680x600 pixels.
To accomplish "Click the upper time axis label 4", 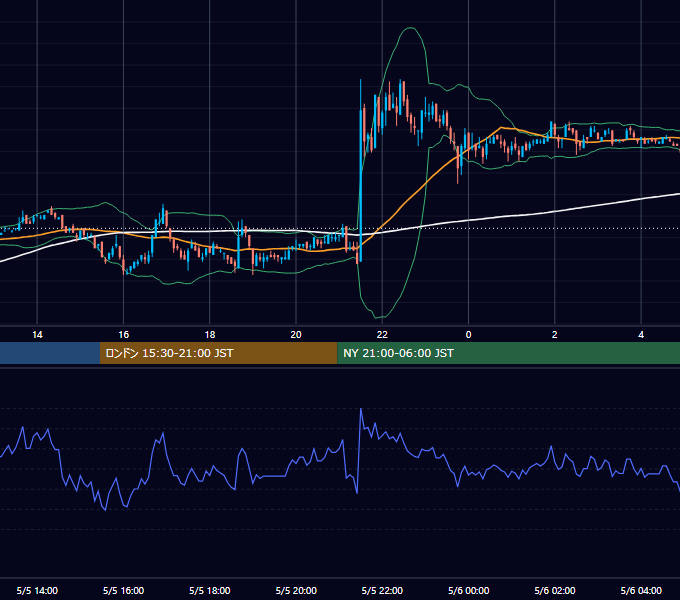I will click(641, 335).
